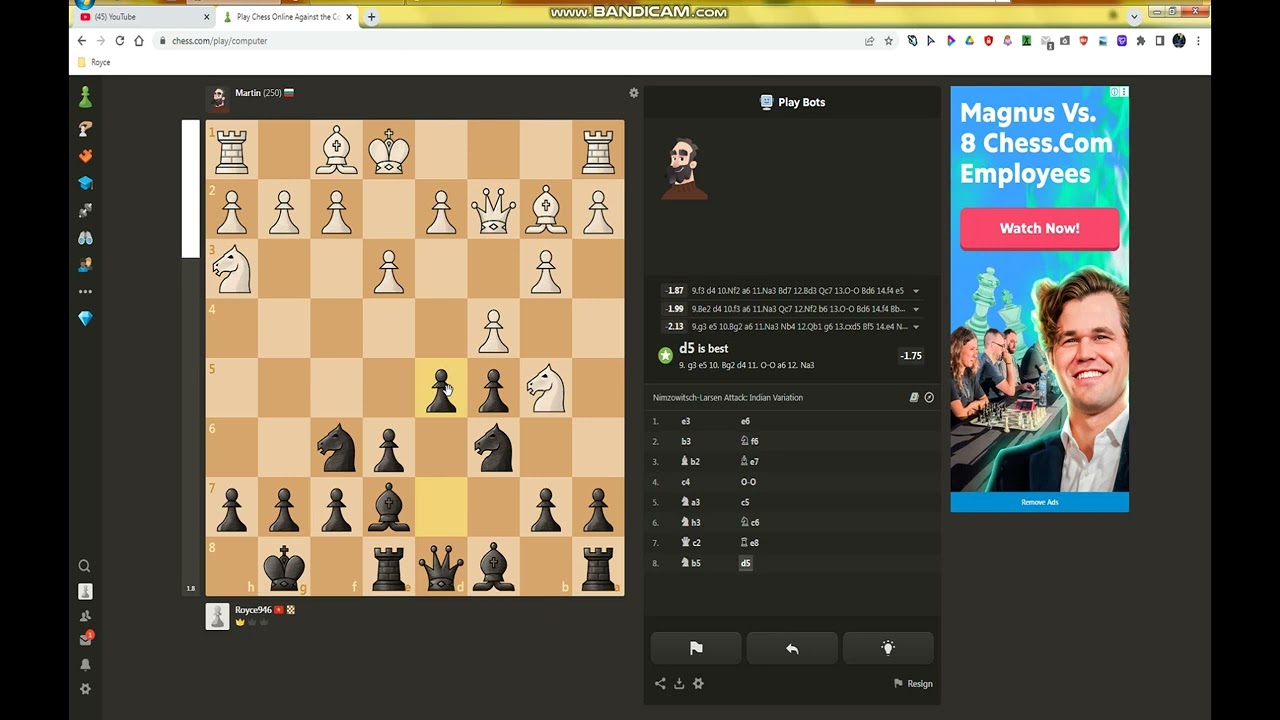
Task: Go back with the browser back arrow
Action: pyautogui.click(x=82, y=41)
